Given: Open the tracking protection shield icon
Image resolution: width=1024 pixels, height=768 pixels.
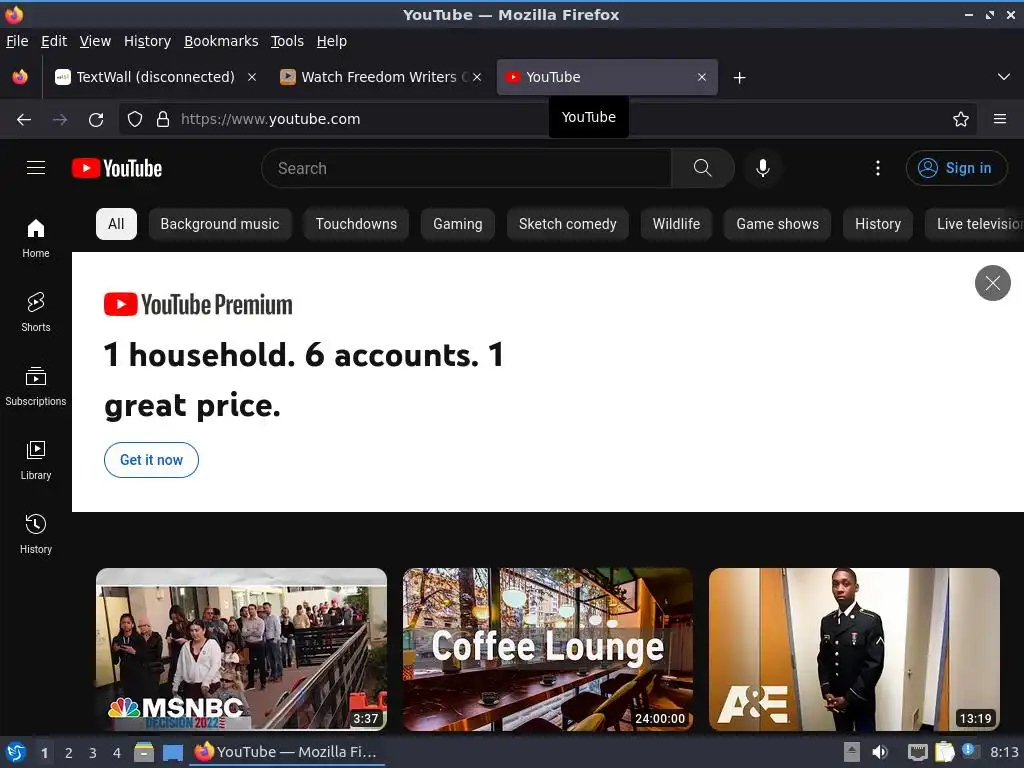Looking at the screenshot, I should coord(135,120).
